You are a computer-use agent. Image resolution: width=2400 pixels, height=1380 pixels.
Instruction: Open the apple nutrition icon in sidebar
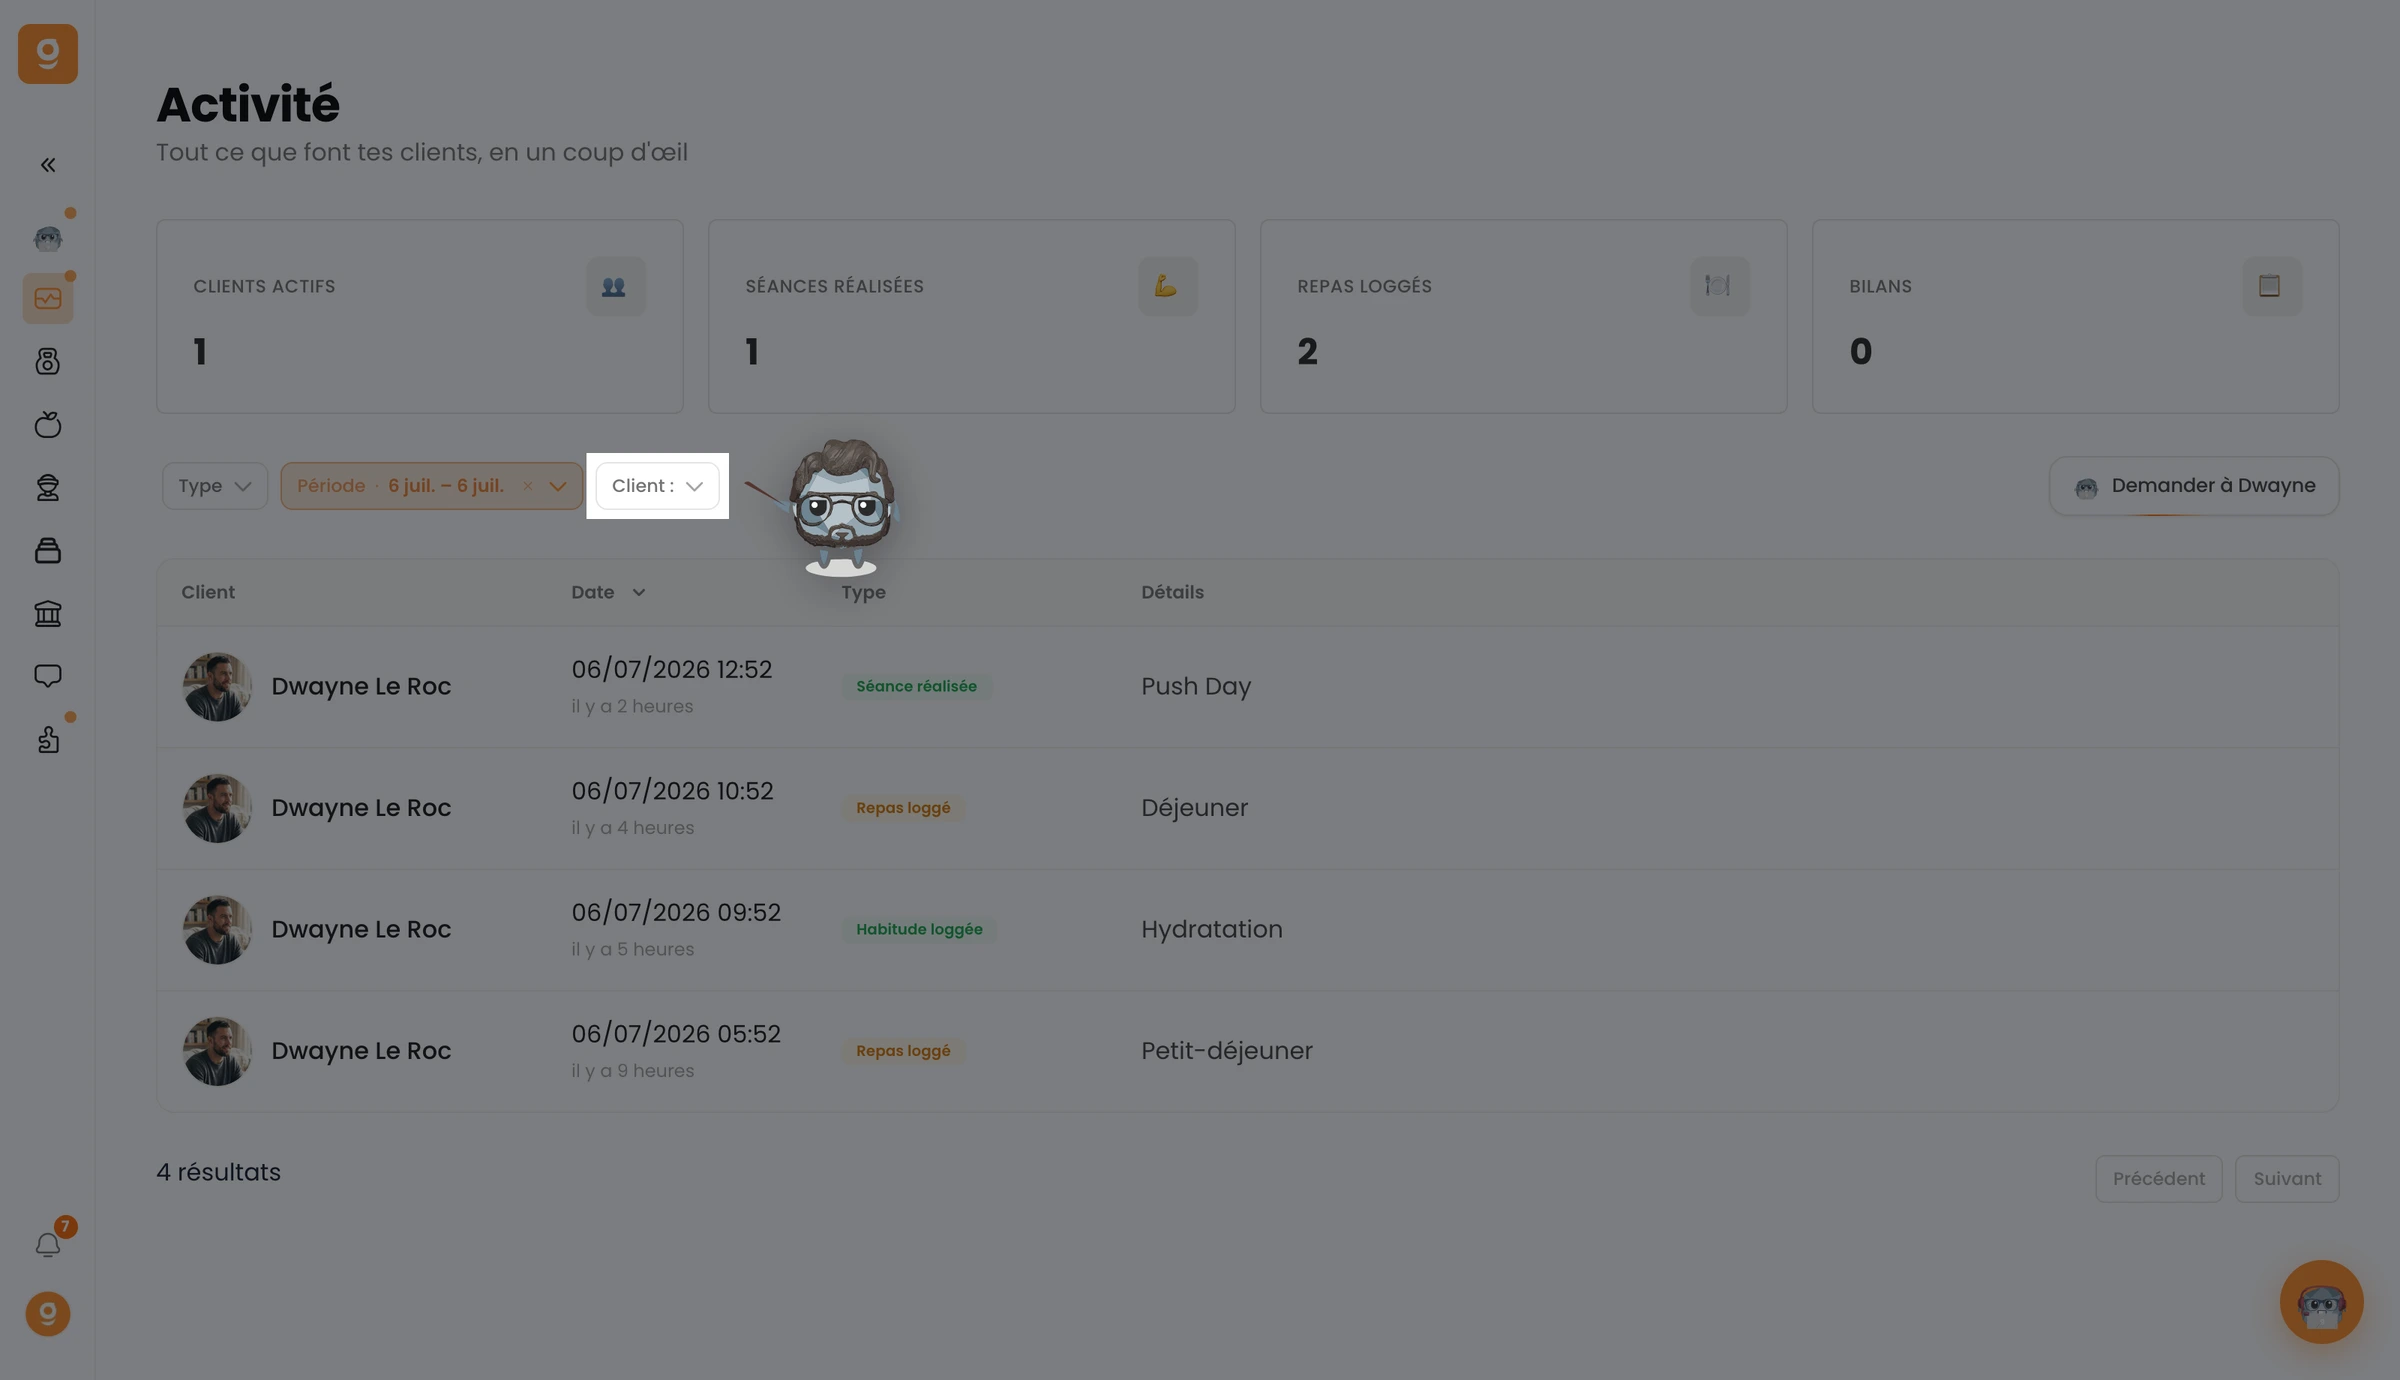[48, 424]
